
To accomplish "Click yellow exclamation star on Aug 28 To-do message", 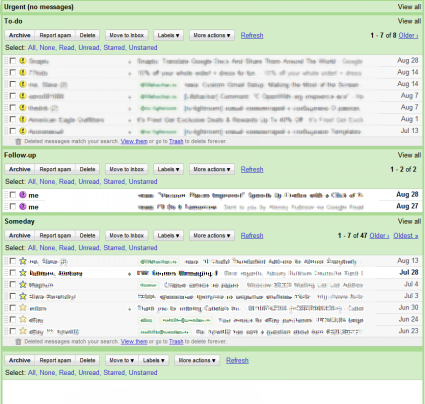I will pos(22,61).
